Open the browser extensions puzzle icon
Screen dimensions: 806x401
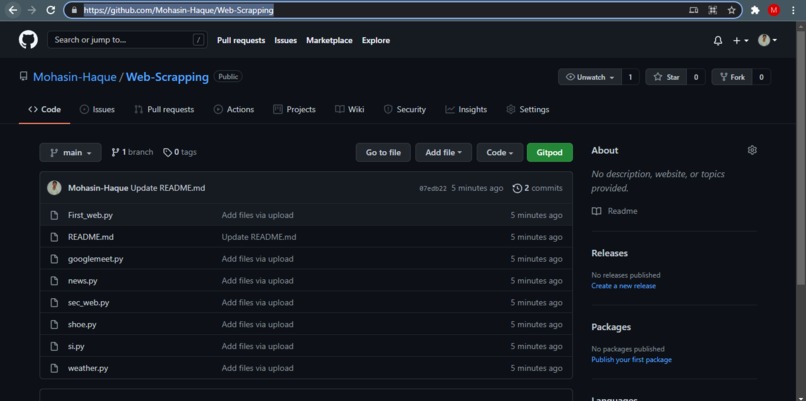click(755, 10)
